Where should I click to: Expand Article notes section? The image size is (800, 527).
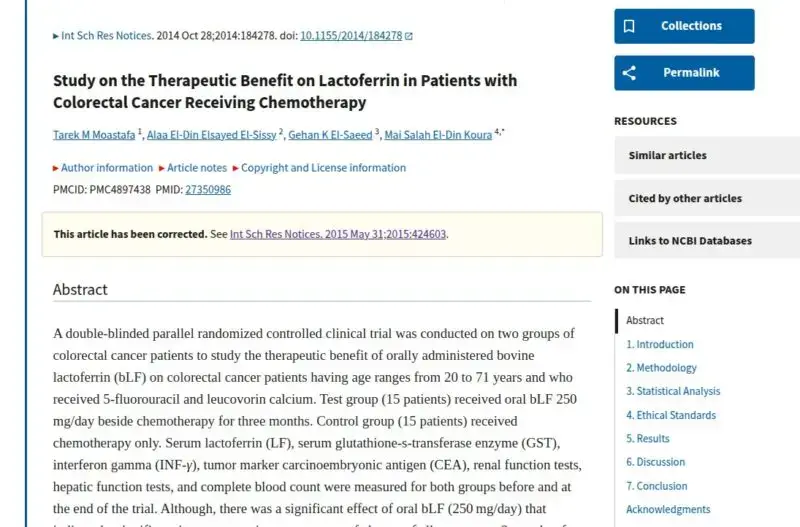pyautogui.click(x=193, y=168)
